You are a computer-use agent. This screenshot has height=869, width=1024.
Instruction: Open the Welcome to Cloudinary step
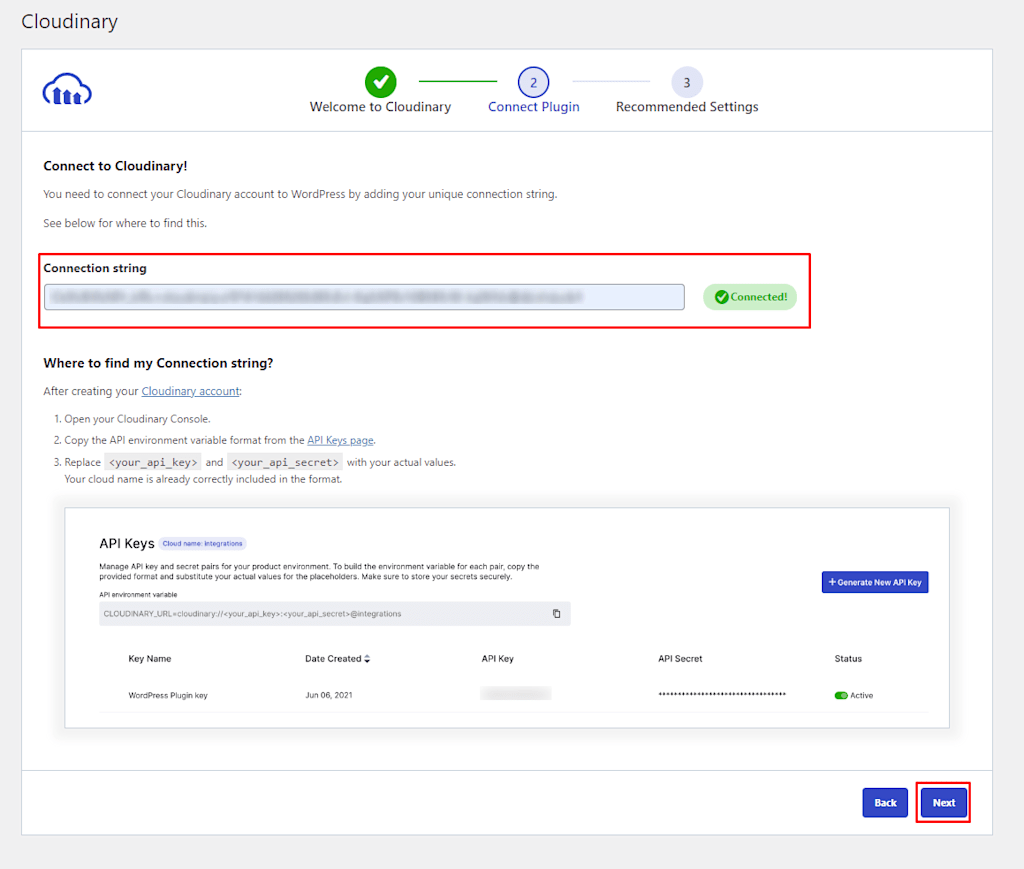[x=380, y=106]
